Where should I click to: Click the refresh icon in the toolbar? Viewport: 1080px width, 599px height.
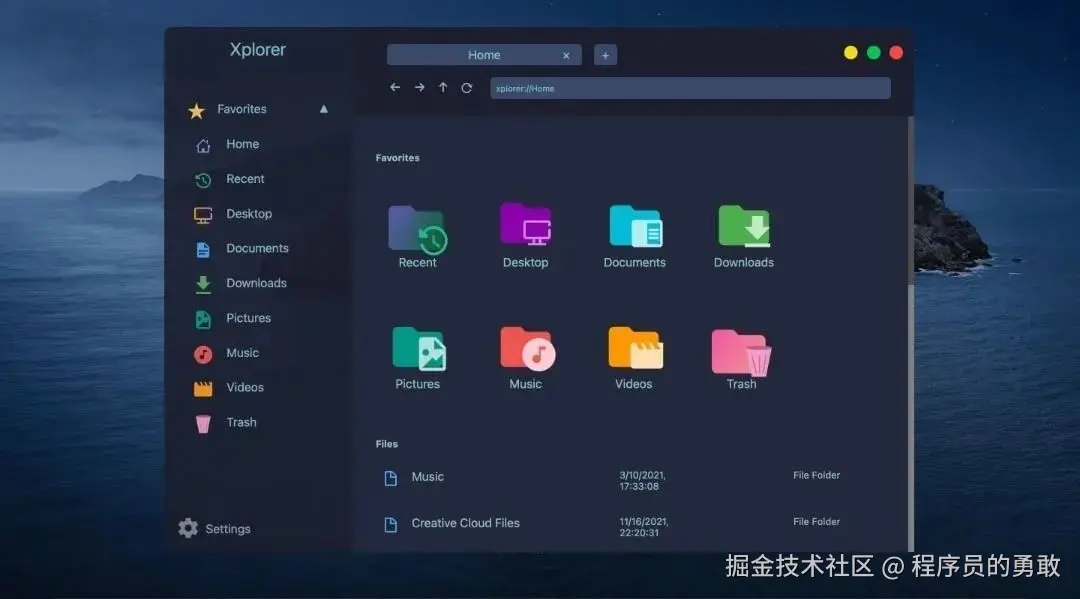click(466, 88)
